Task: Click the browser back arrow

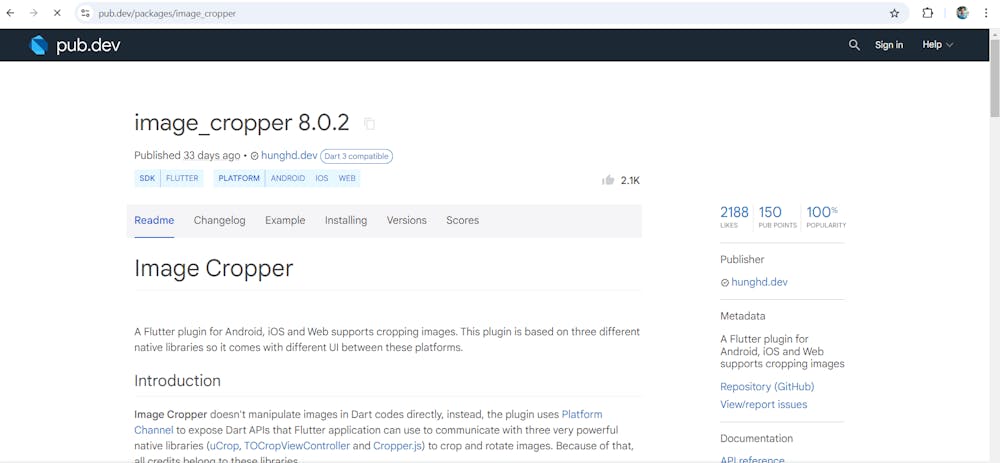Action: (10, 13)
